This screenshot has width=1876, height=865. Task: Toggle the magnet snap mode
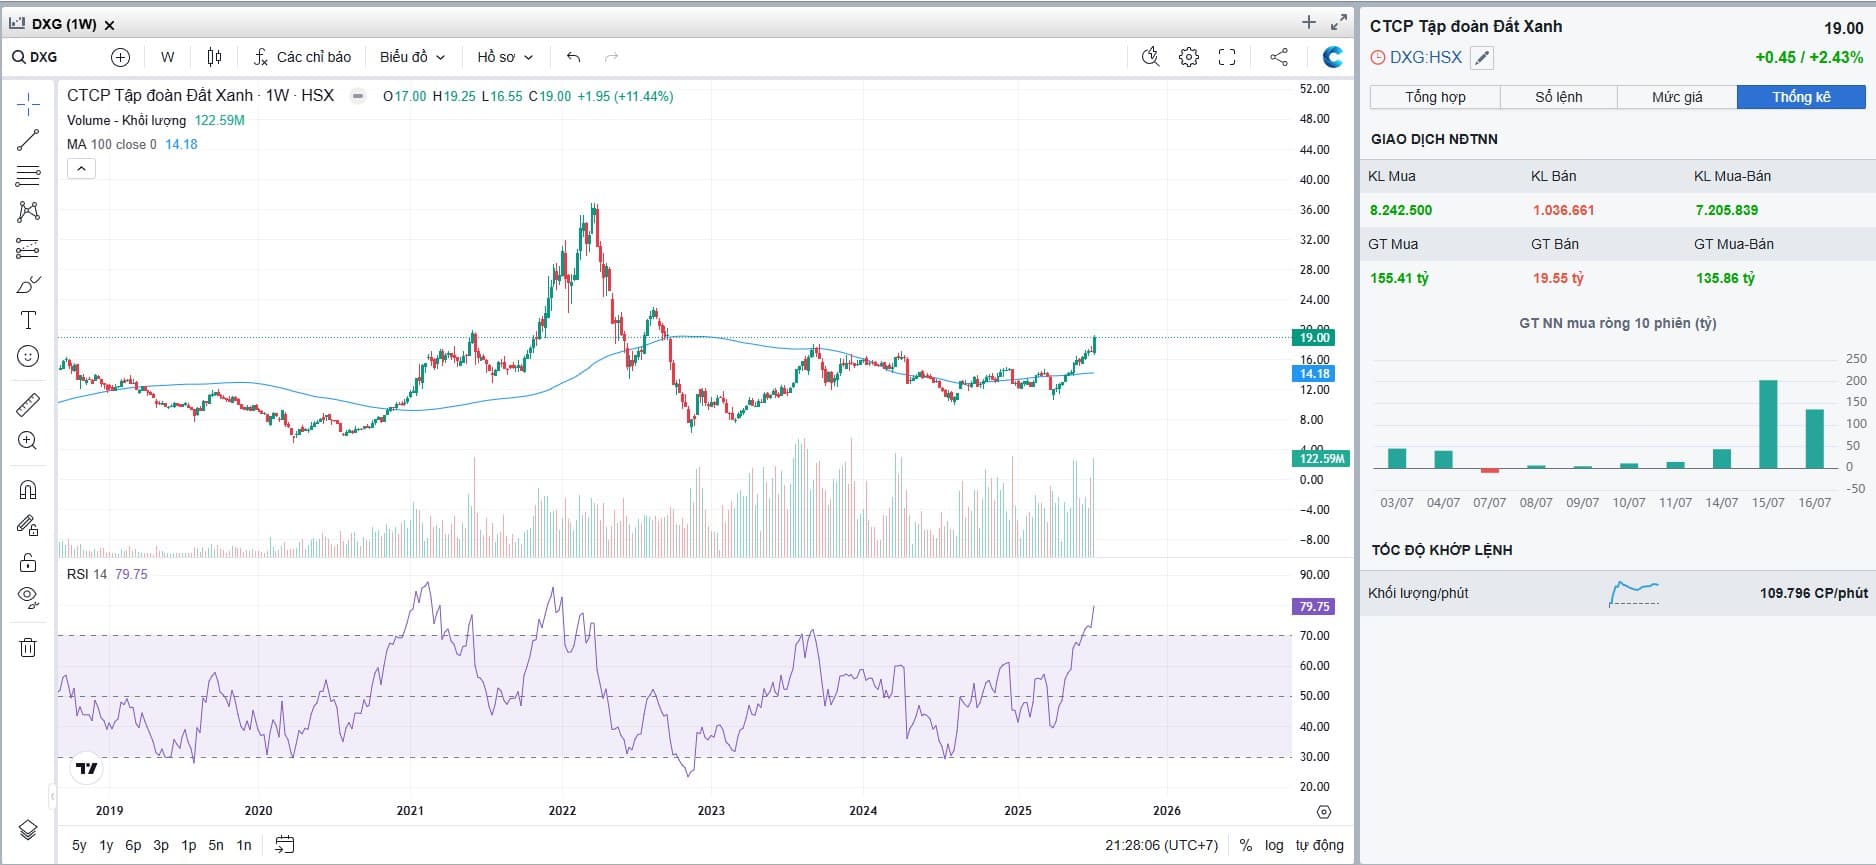pyautogui.click(x=28, y=489)
